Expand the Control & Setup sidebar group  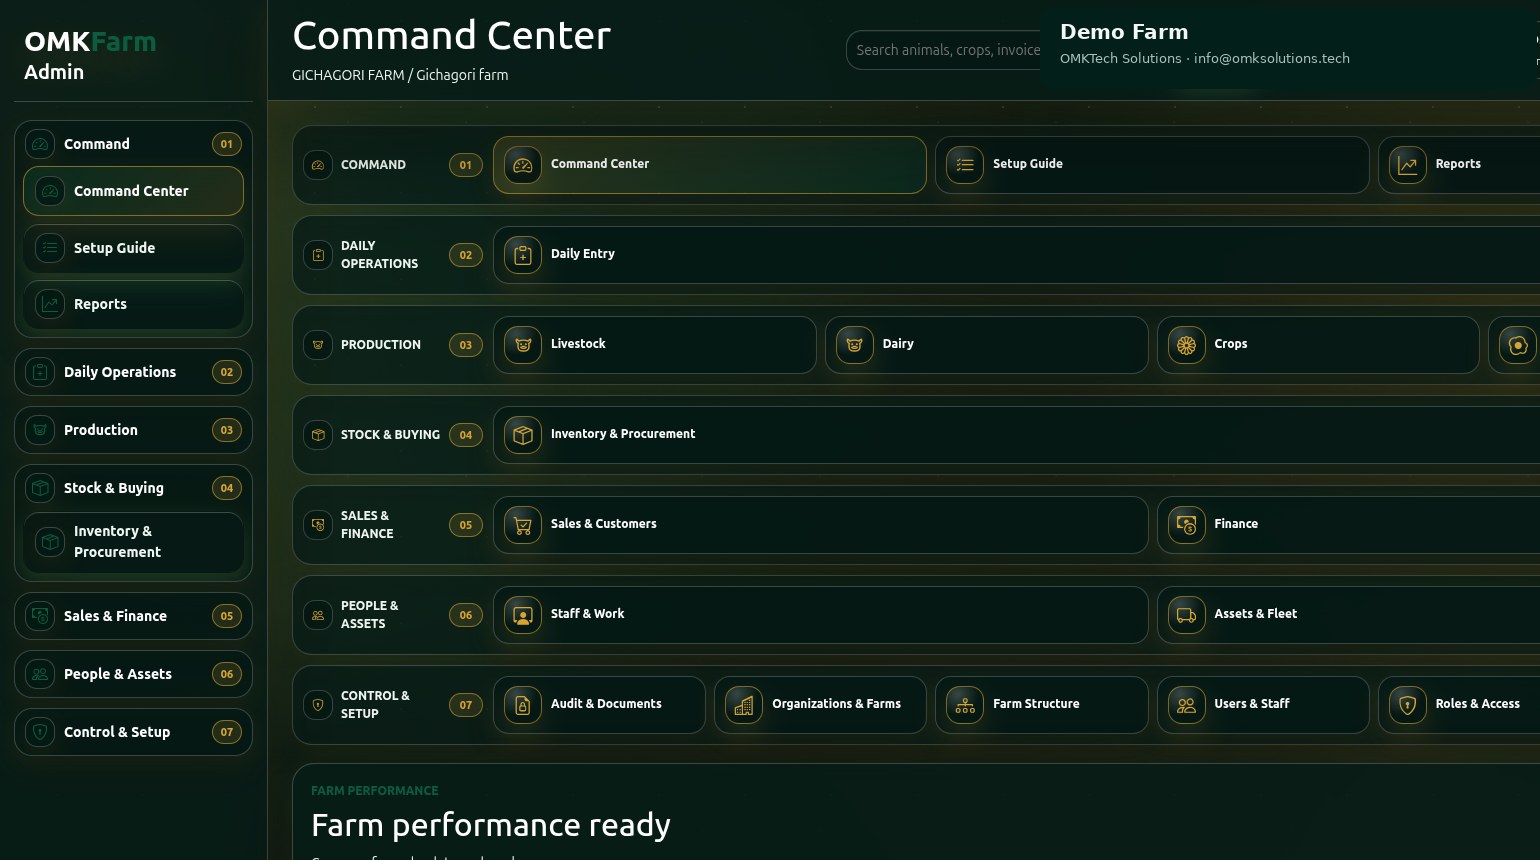[133, 732]
